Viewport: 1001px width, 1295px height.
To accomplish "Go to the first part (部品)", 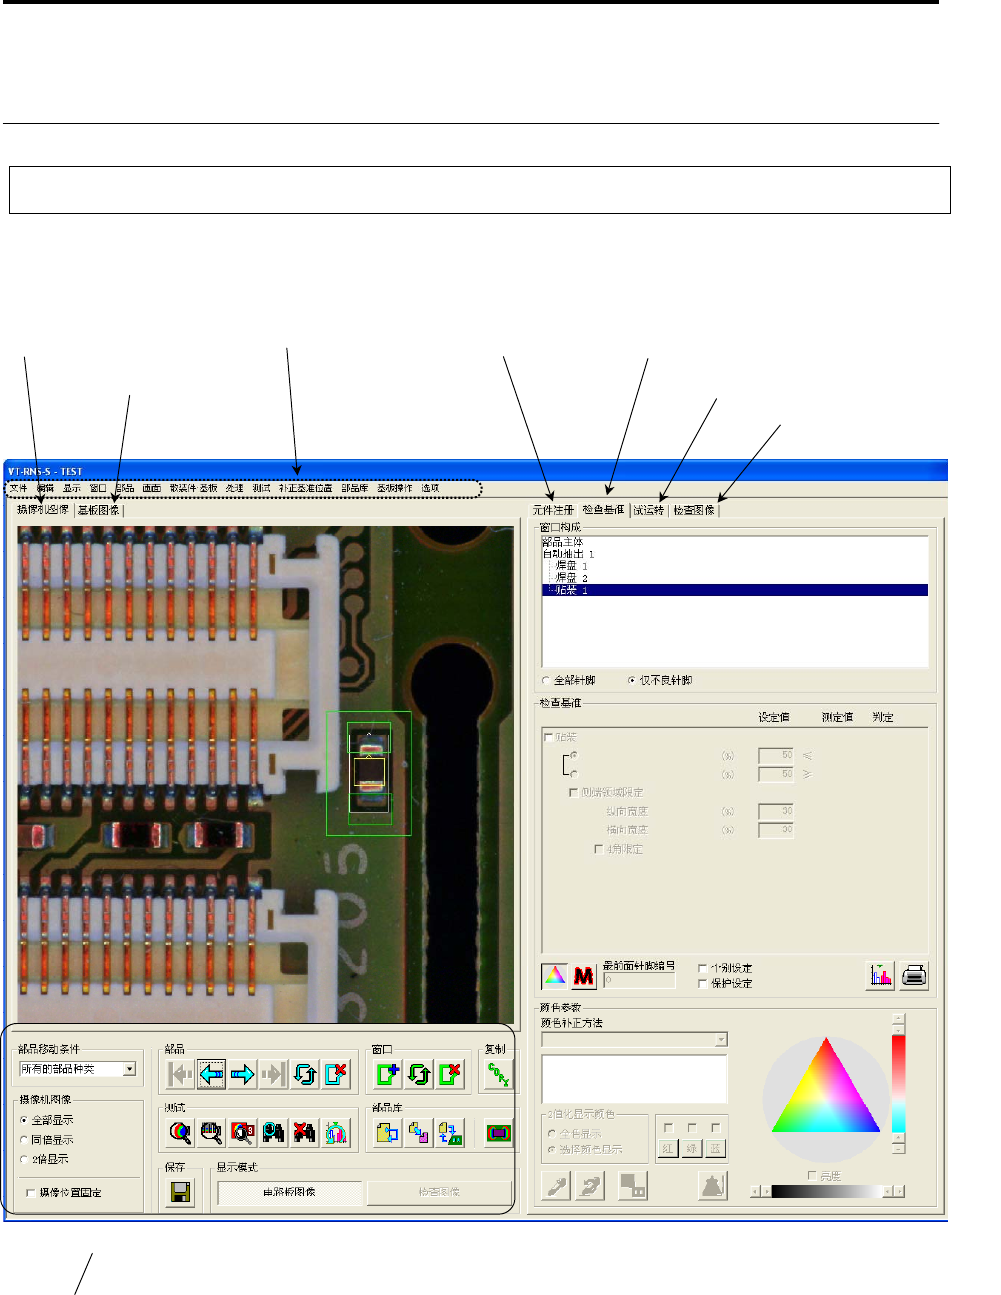I will click(180, 1074).
